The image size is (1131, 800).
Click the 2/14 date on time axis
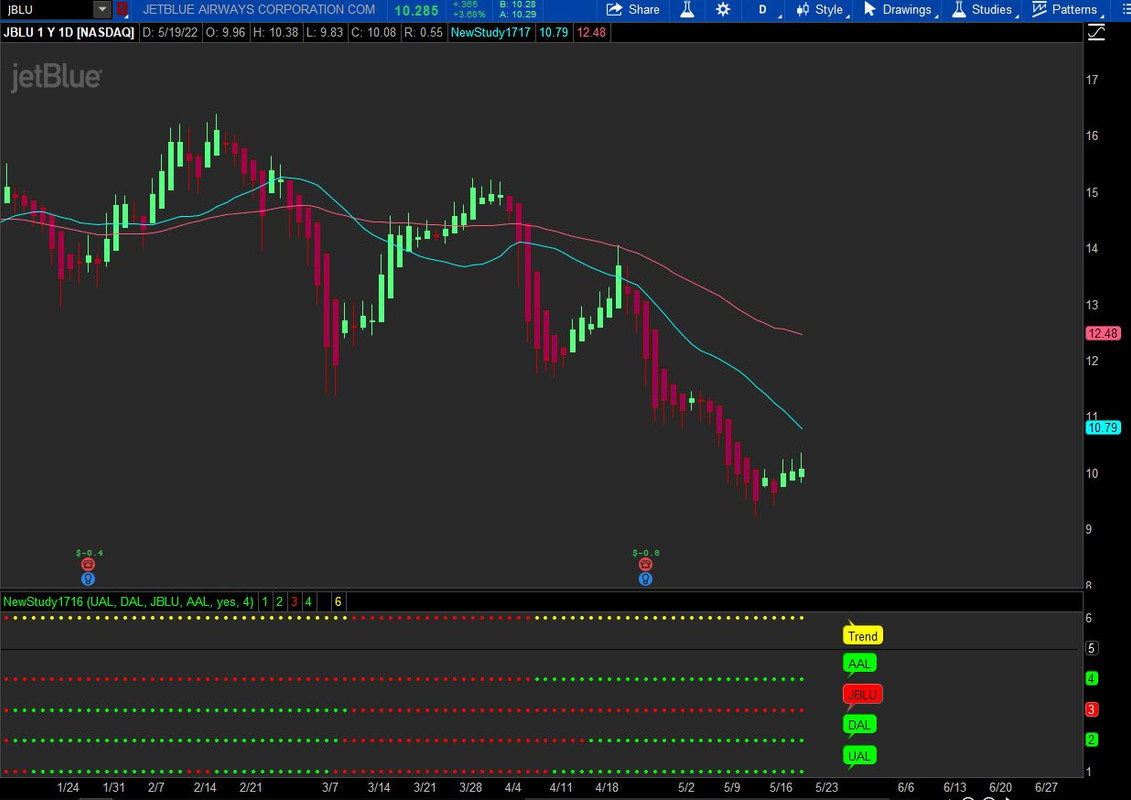pos(205,787)
